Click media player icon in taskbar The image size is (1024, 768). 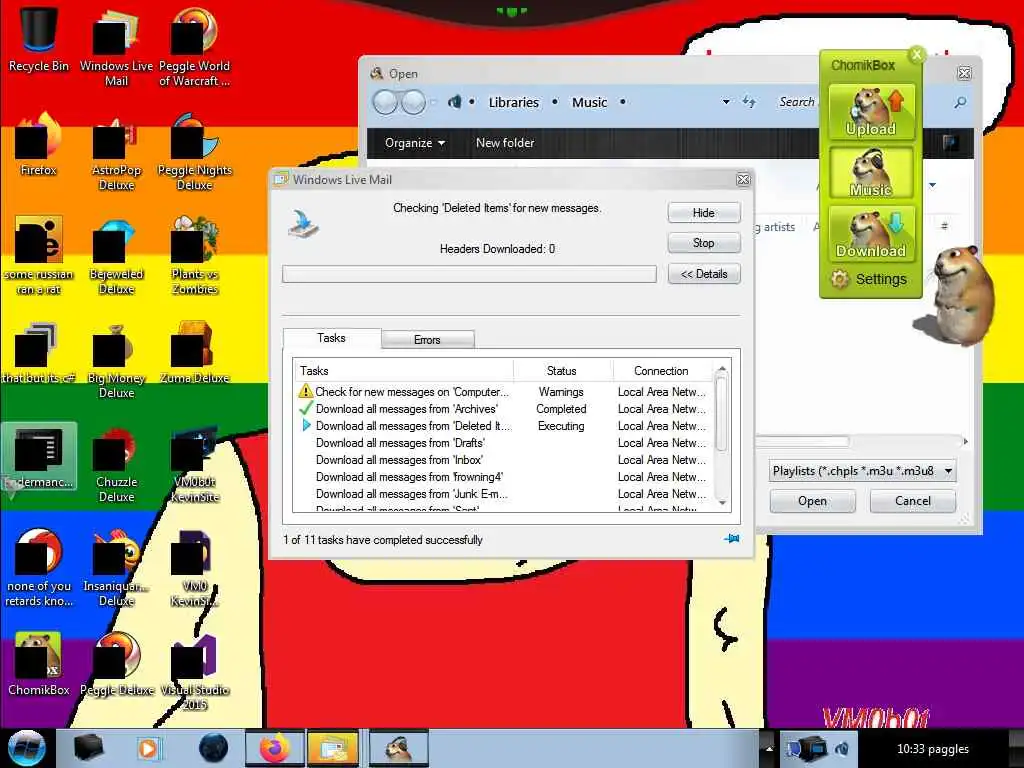pos(148,748)
